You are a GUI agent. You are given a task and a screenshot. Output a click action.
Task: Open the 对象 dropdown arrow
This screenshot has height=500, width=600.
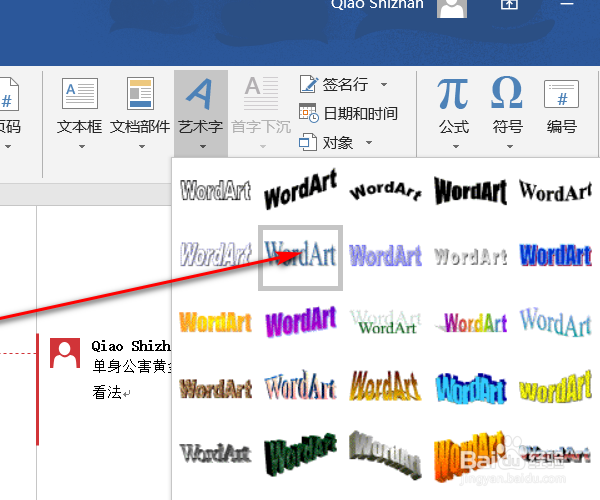pyautogui.click(x=368, y=143)
